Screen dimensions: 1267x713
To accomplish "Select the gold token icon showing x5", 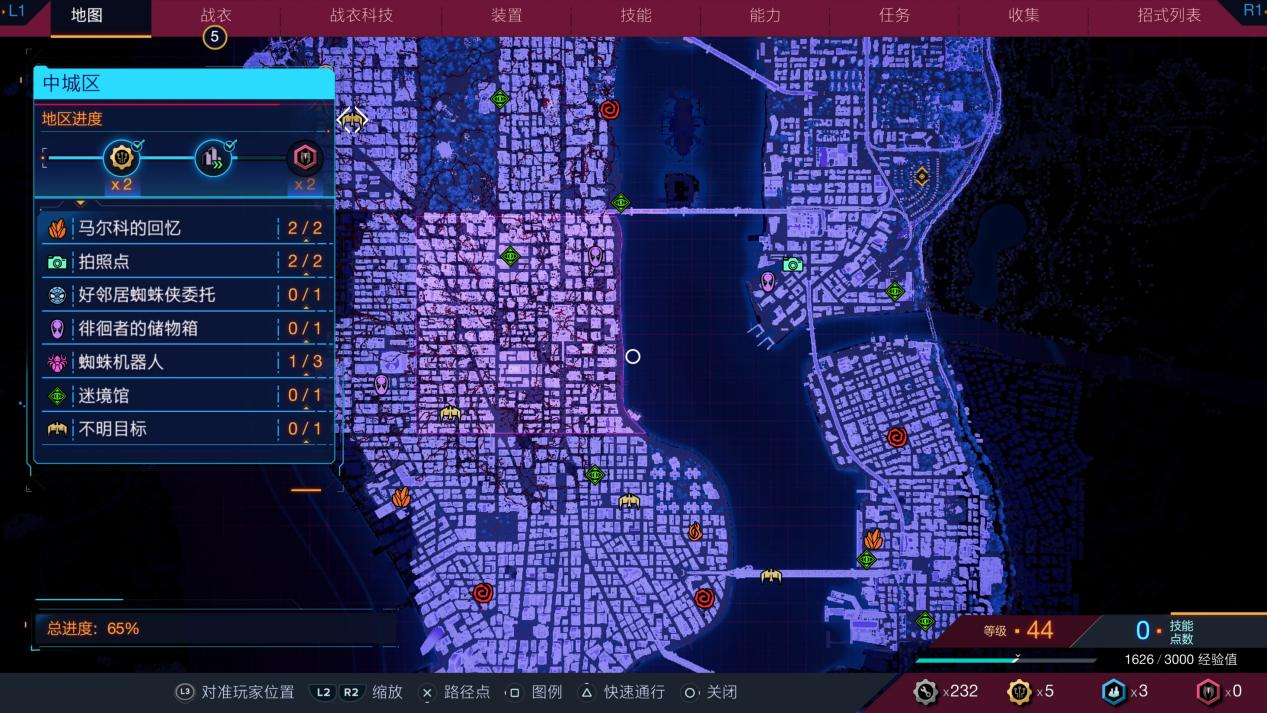I will click(x=1019, y=691).
